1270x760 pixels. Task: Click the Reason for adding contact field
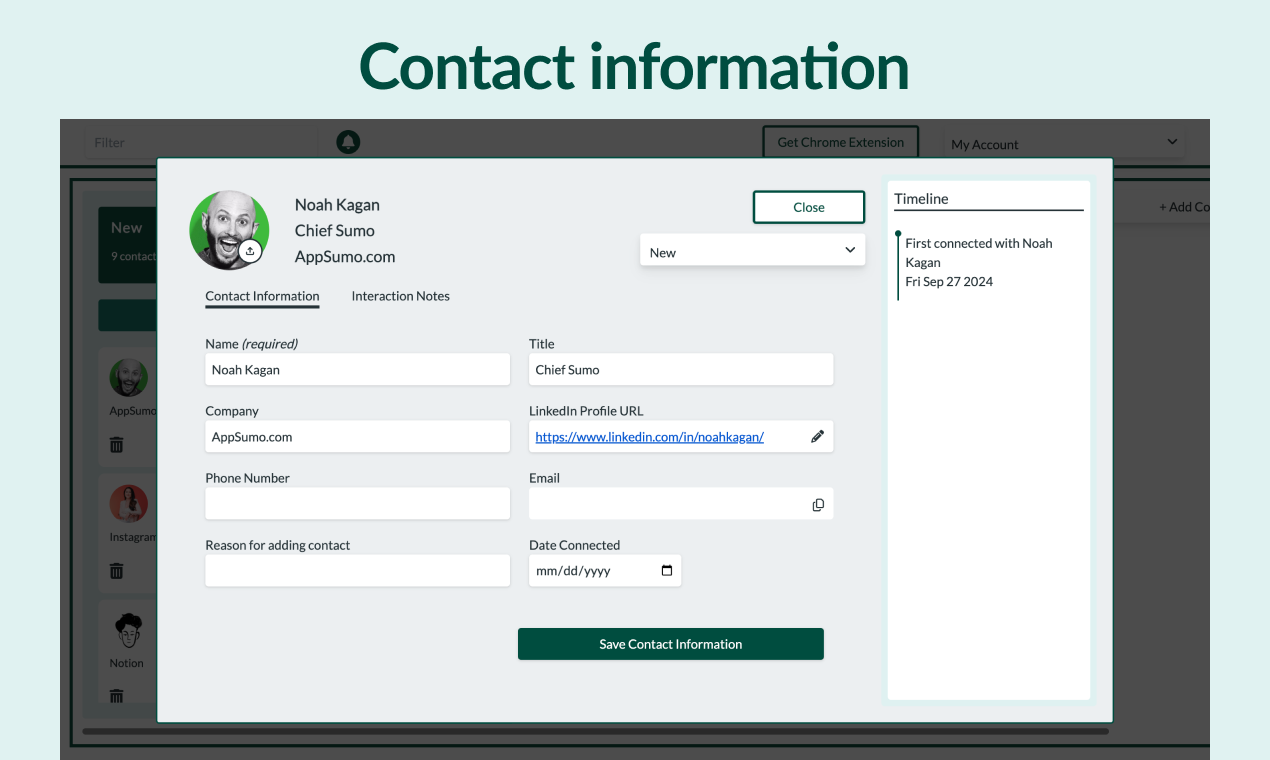tap(358, 570)
